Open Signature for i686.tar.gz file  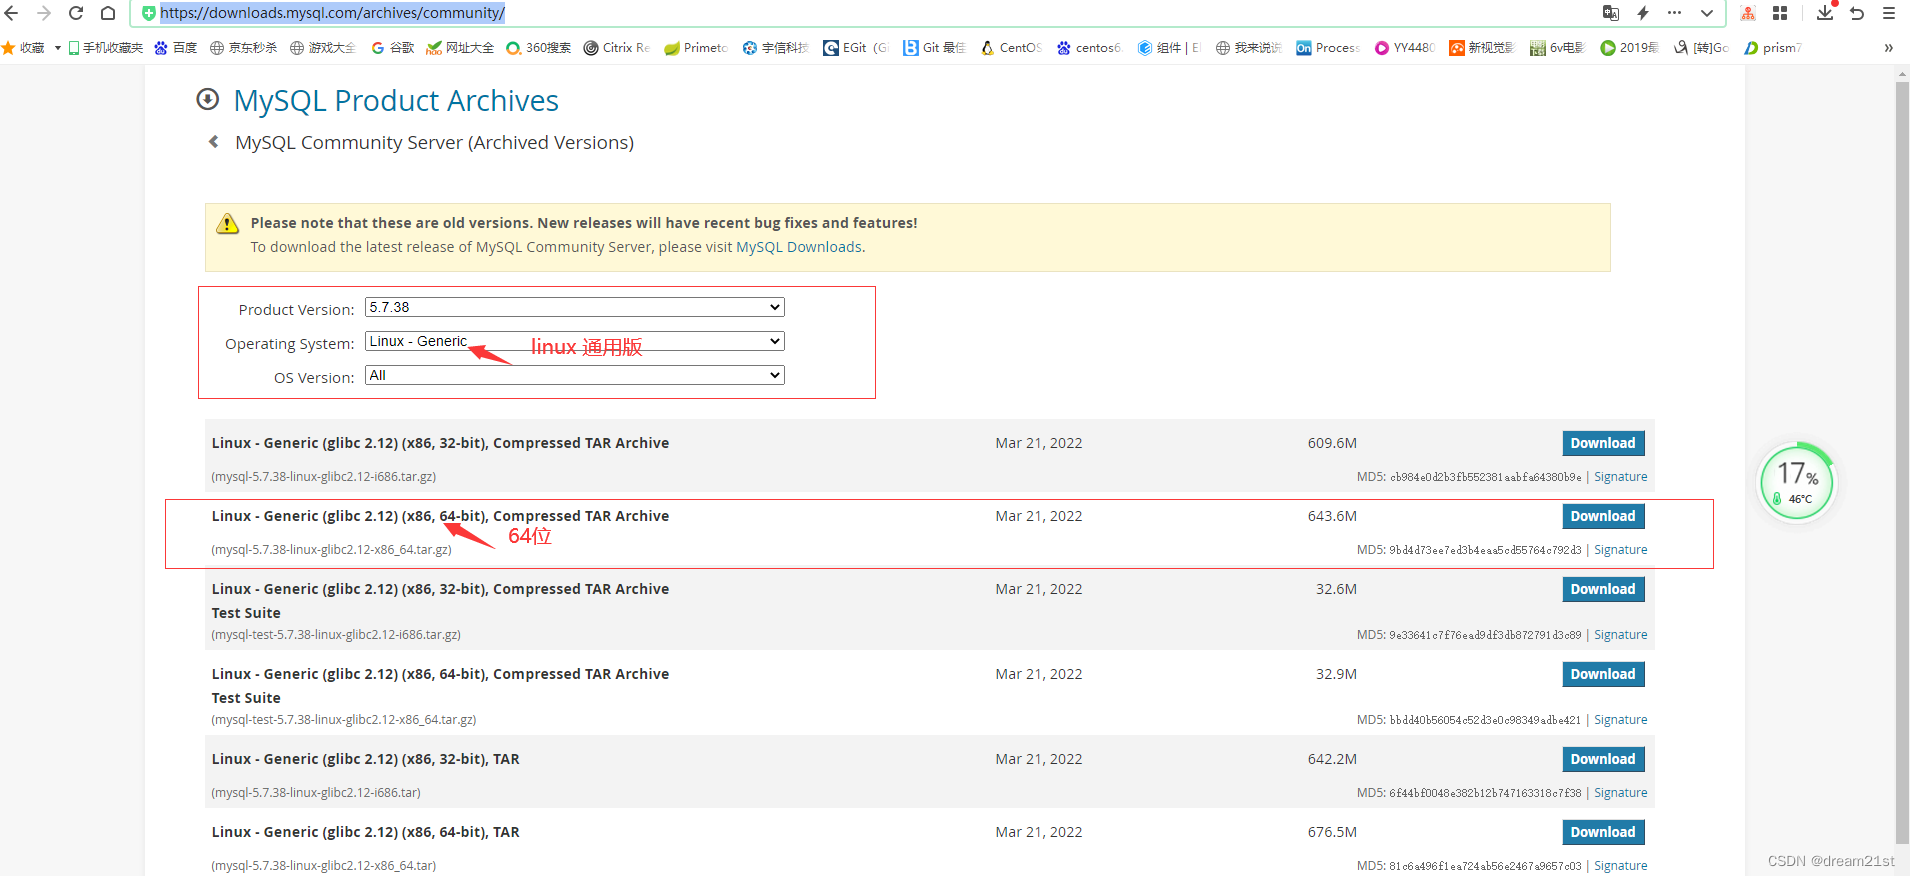pyautogui.click(x=1620, y=477)
